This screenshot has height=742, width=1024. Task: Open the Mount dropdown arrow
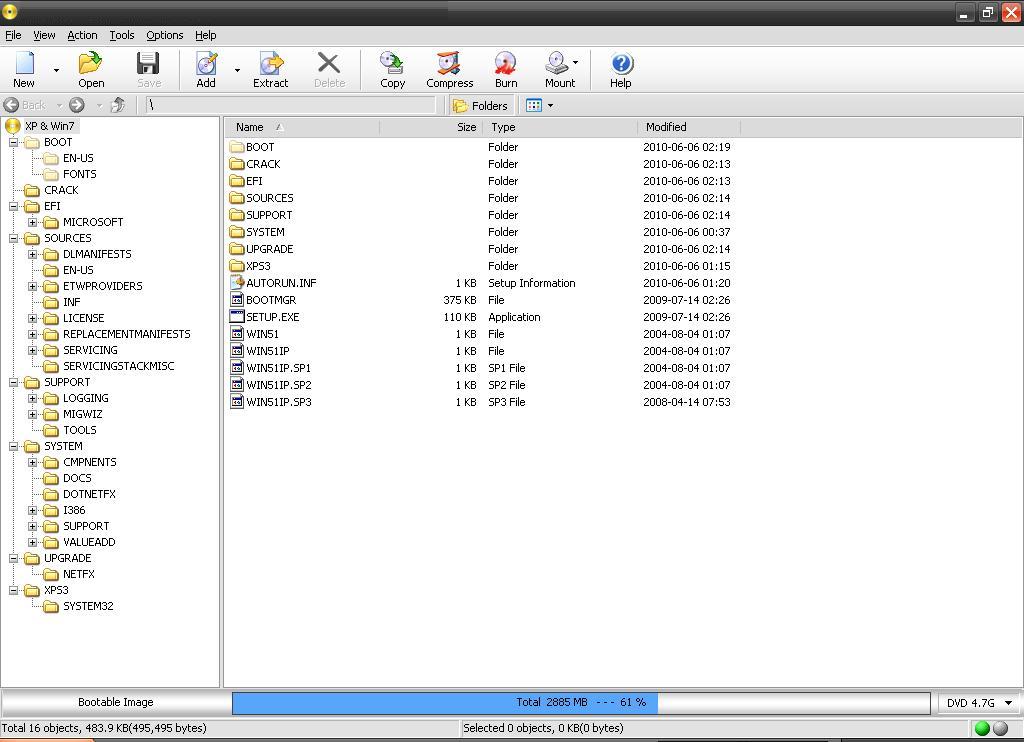click(x=575, y=63)
